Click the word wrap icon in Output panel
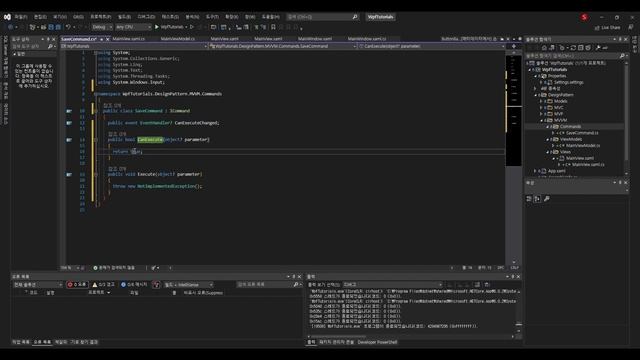Viewport: 640px width, 360px height. [487, 284]
